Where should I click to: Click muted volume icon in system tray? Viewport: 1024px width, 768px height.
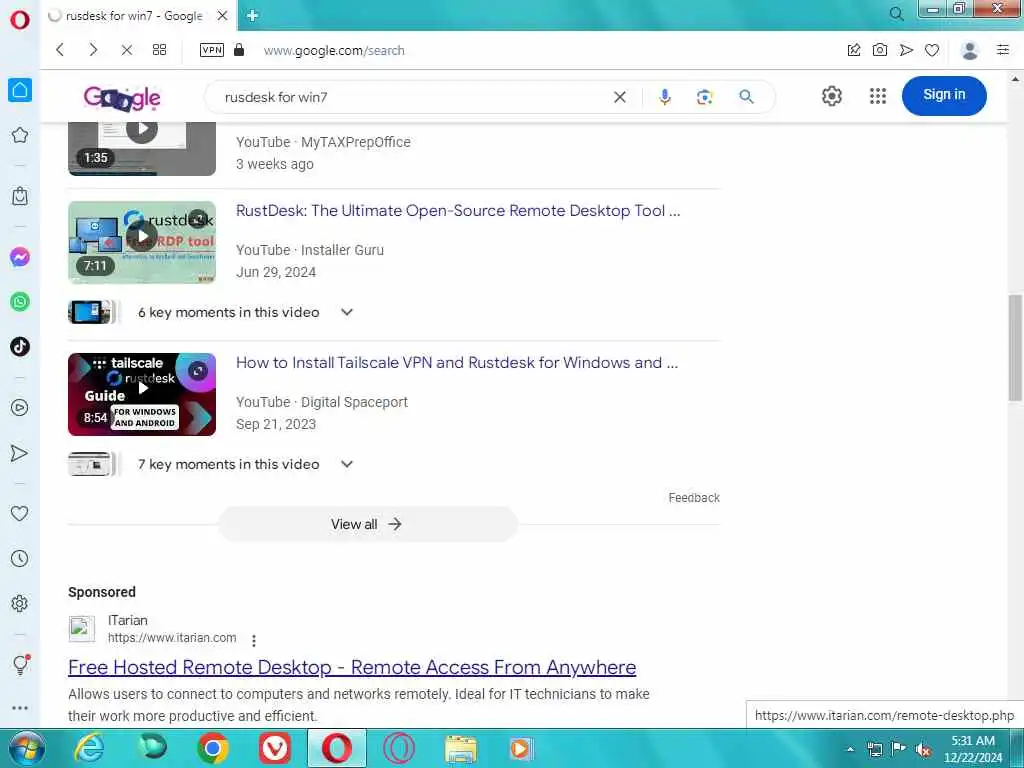[x=922, y=750]
